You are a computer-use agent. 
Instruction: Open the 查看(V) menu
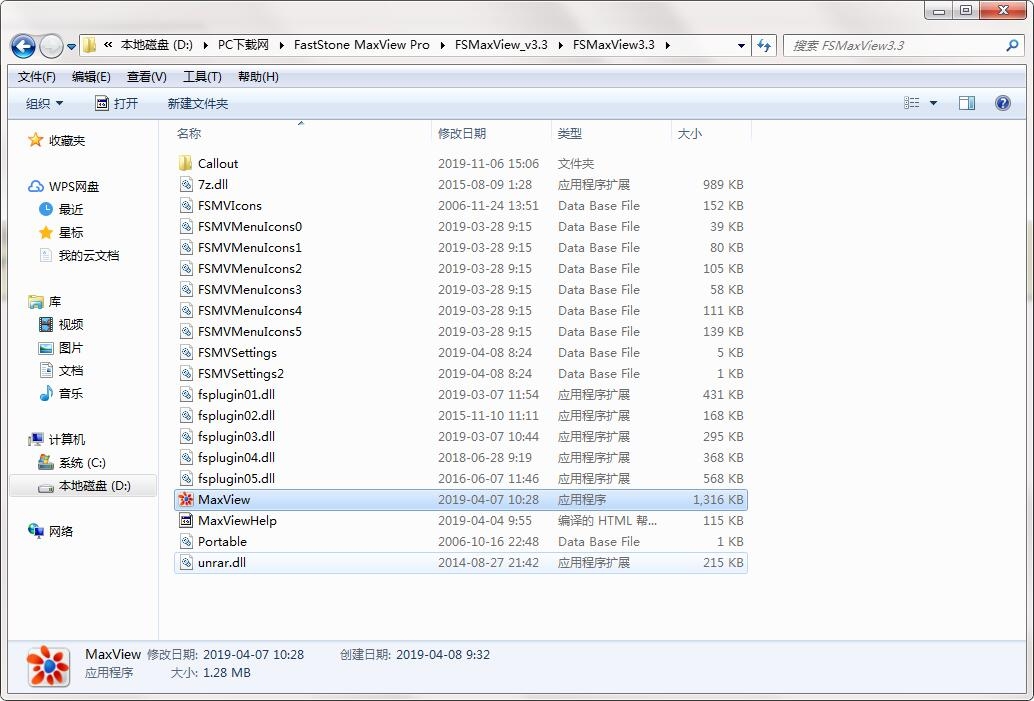146,77
